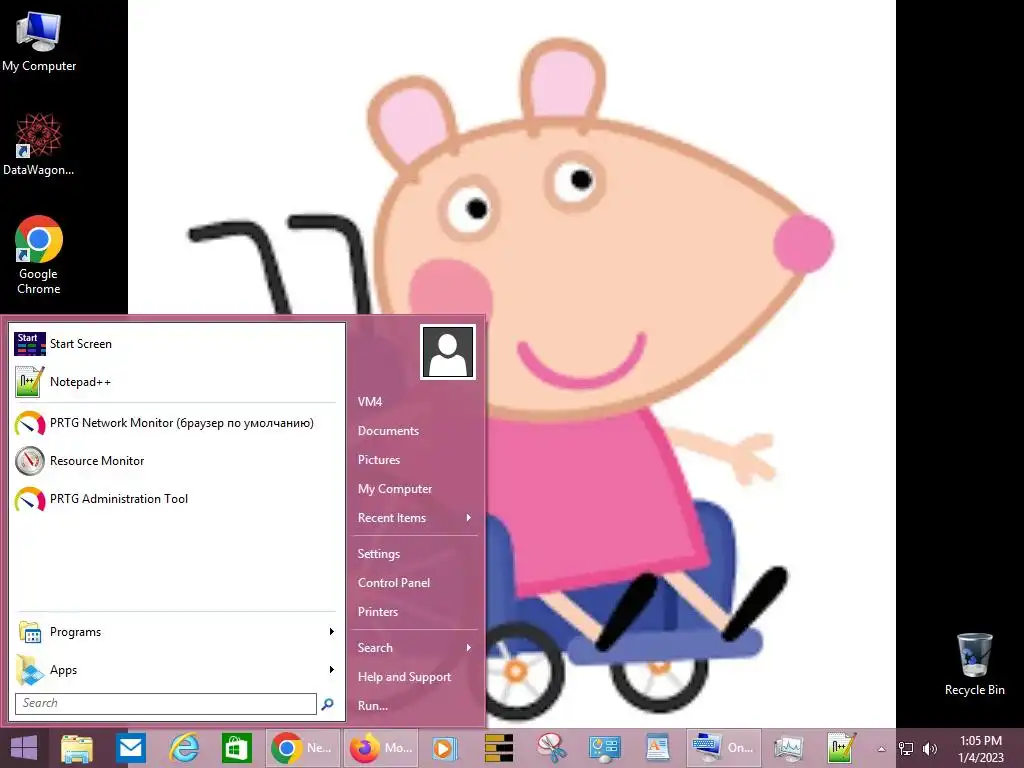Focus the start menu Search box
The image size is (1024, 768).
pyautogui.click(x=166, y=704)
